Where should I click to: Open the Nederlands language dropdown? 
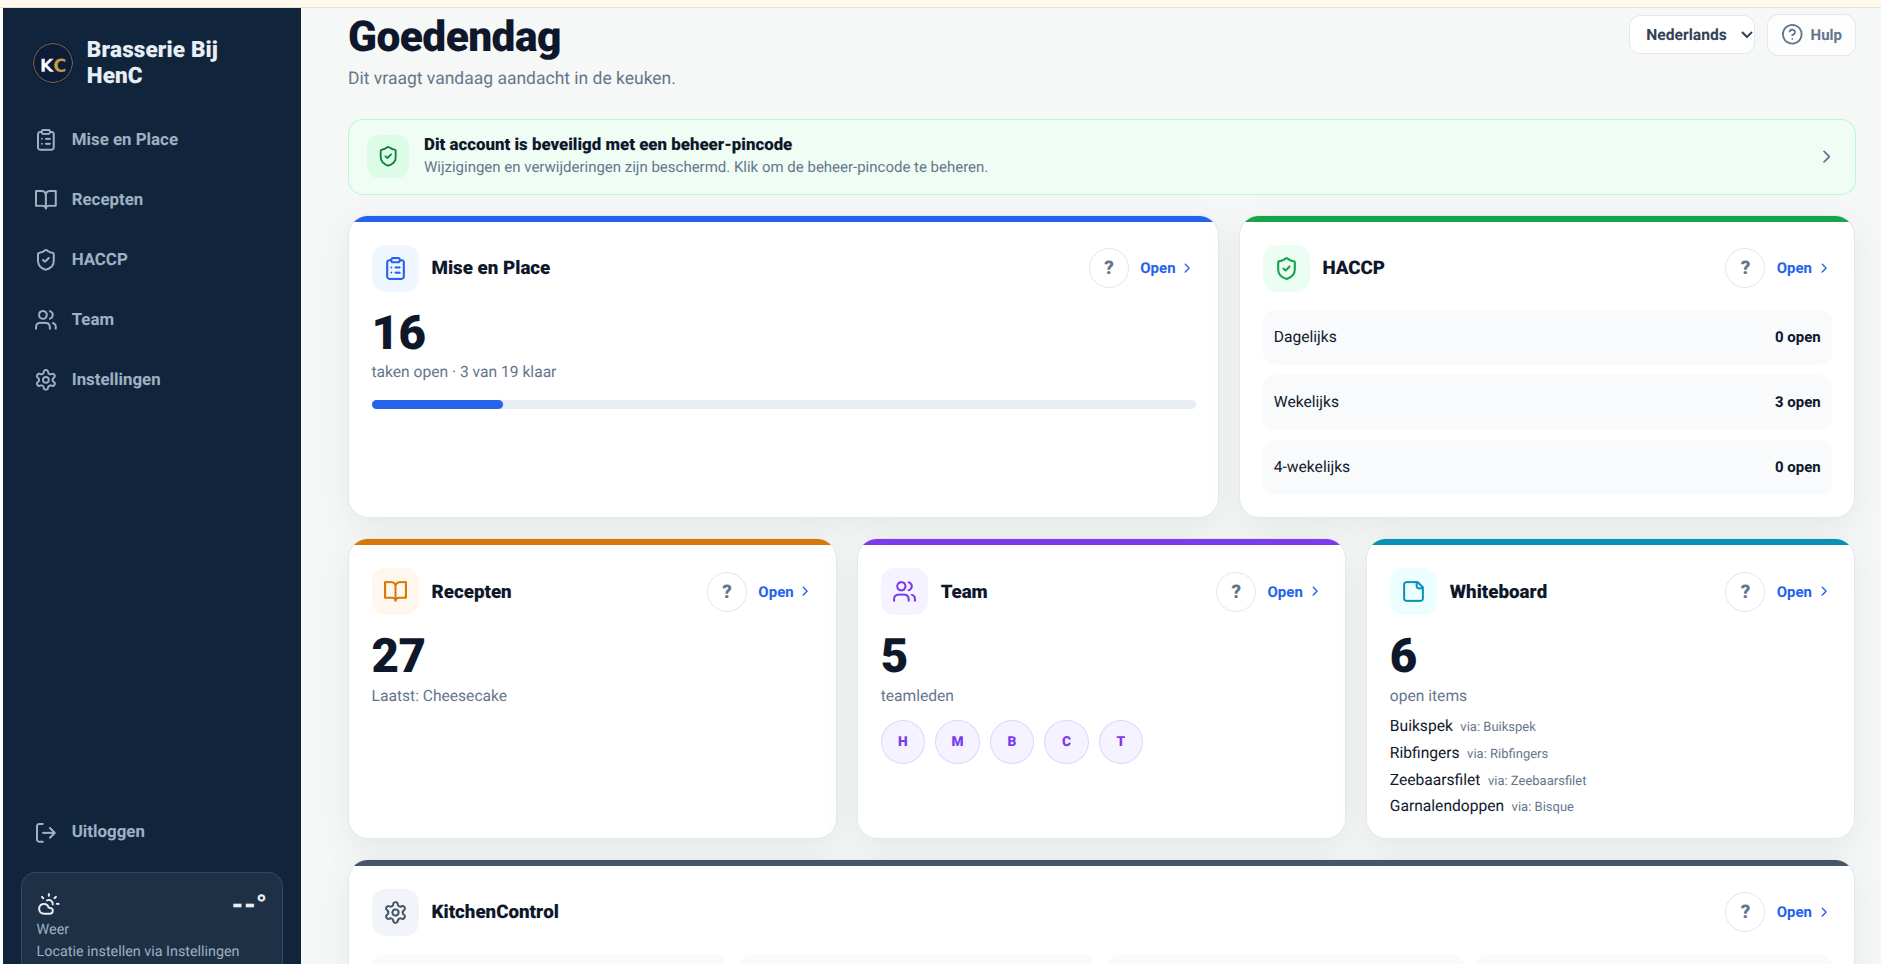point(1692,35)
